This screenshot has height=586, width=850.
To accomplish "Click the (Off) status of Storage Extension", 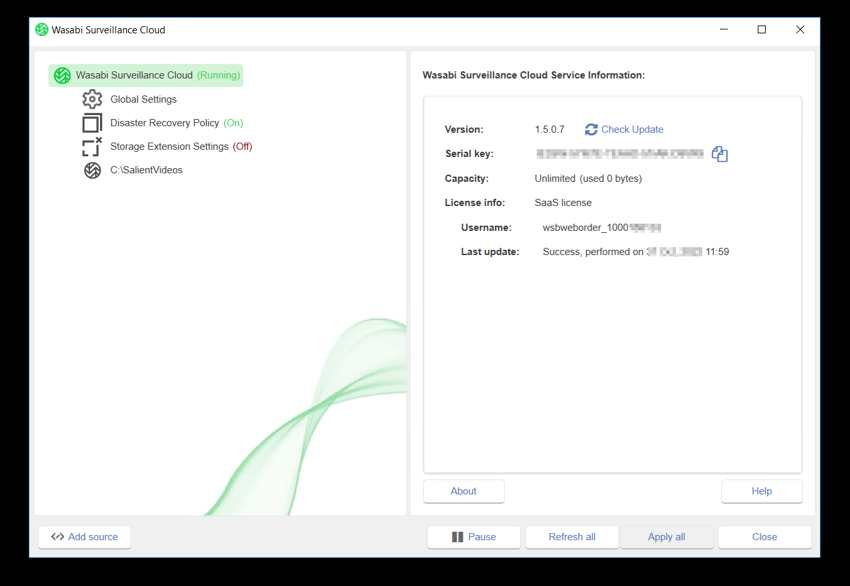I will point(242,146).
